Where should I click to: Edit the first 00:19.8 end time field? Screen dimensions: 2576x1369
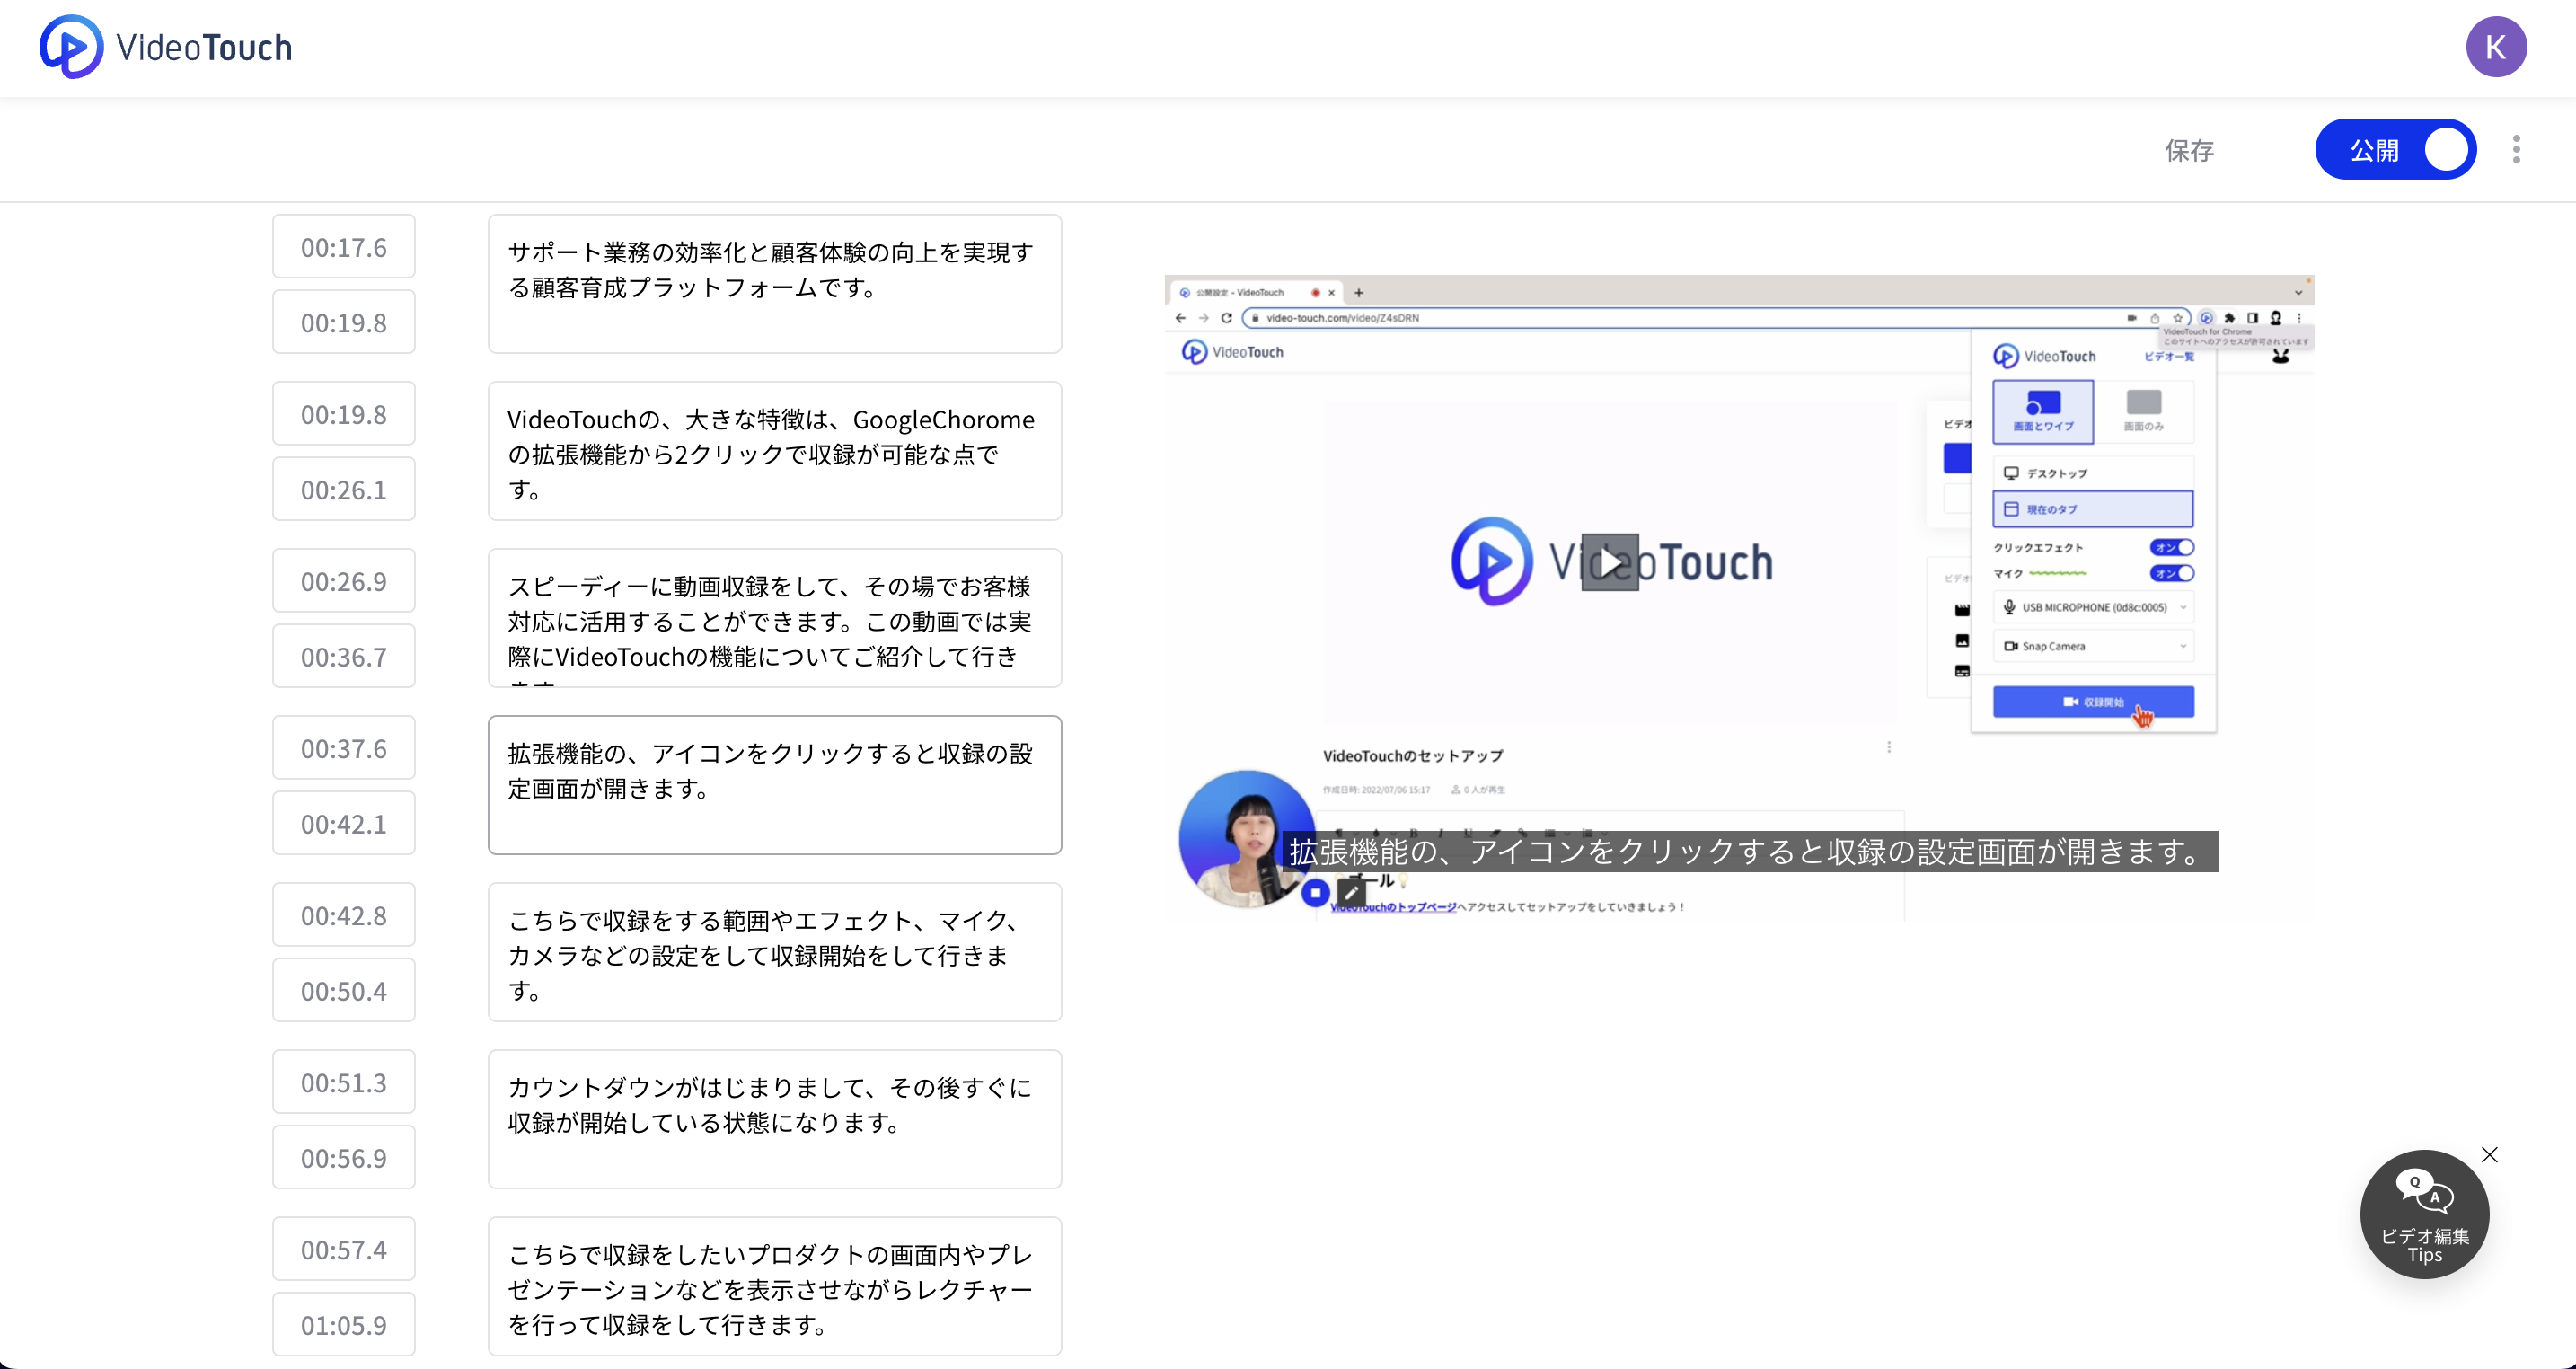point(344,322)
